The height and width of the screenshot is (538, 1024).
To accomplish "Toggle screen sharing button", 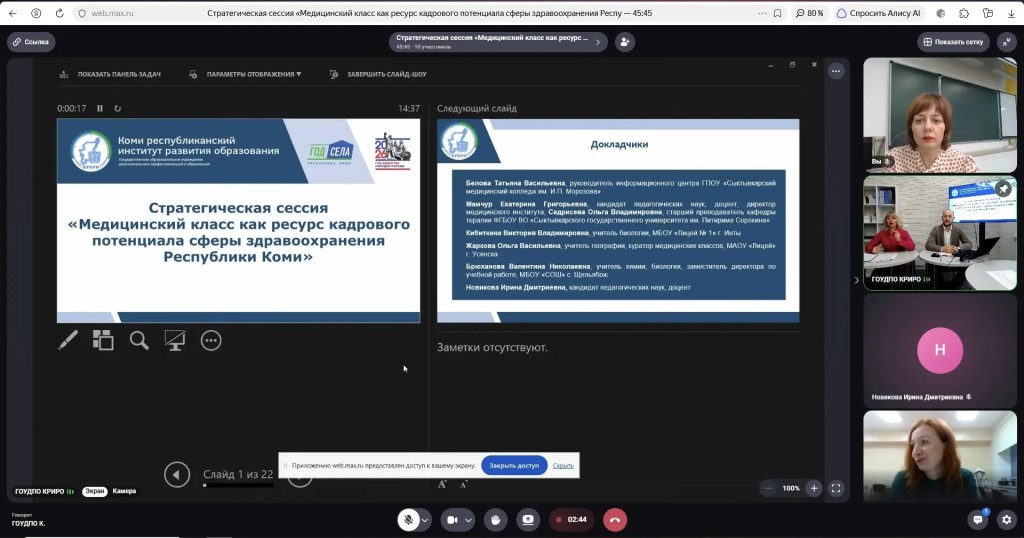I will point(528,520).
